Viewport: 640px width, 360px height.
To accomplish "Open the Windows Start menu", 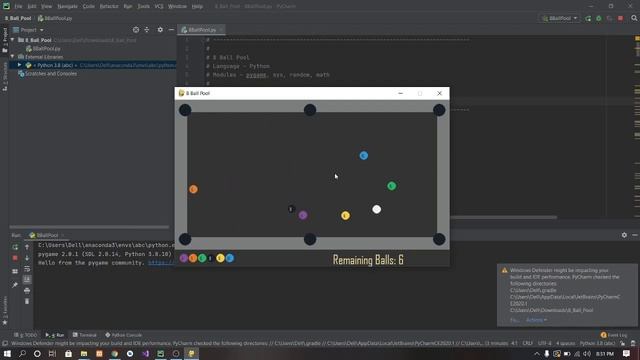I will [7, 353].
